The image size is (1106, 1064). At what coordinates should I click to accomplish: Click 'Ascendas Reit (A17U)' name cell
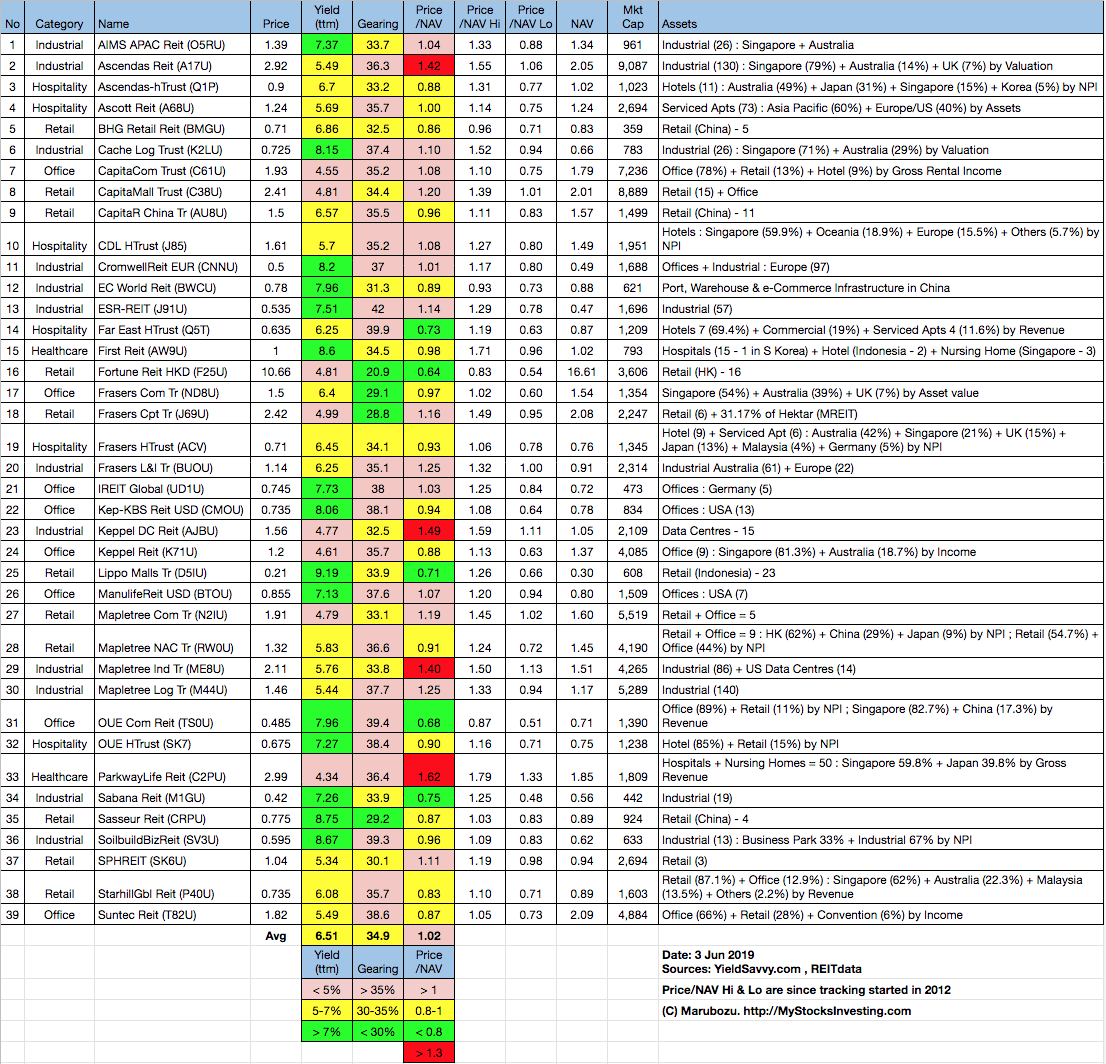click(172, 66)
